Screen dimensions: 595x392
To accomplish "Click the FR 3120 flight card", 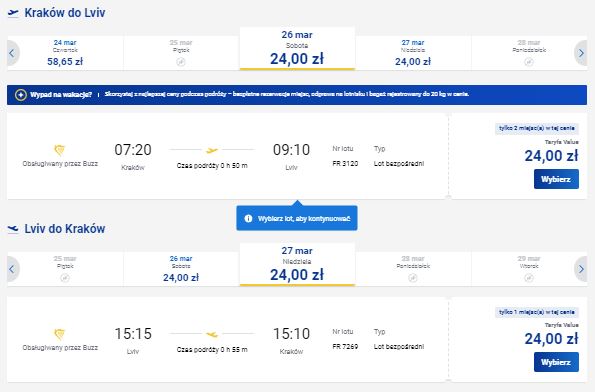I will click(x=226, y=156).
